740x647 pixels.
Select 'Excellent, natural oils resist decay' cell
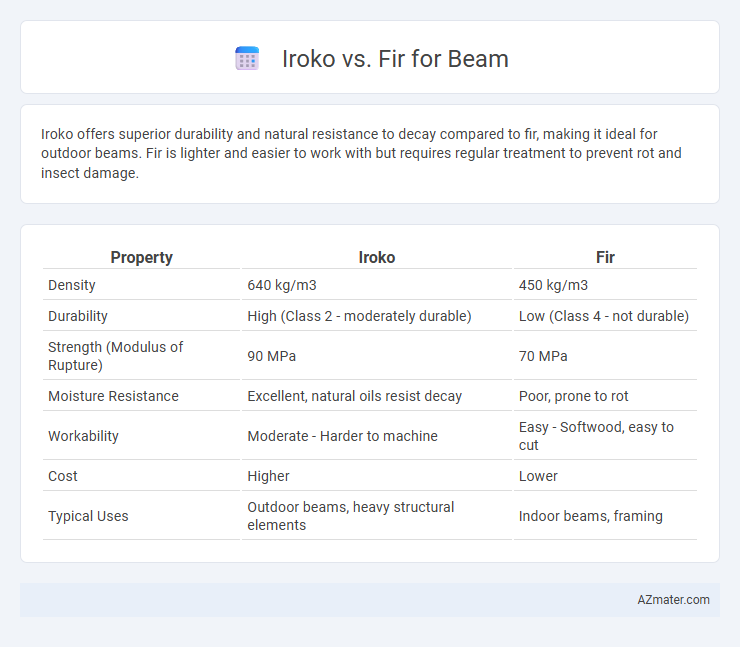[354, 396]
